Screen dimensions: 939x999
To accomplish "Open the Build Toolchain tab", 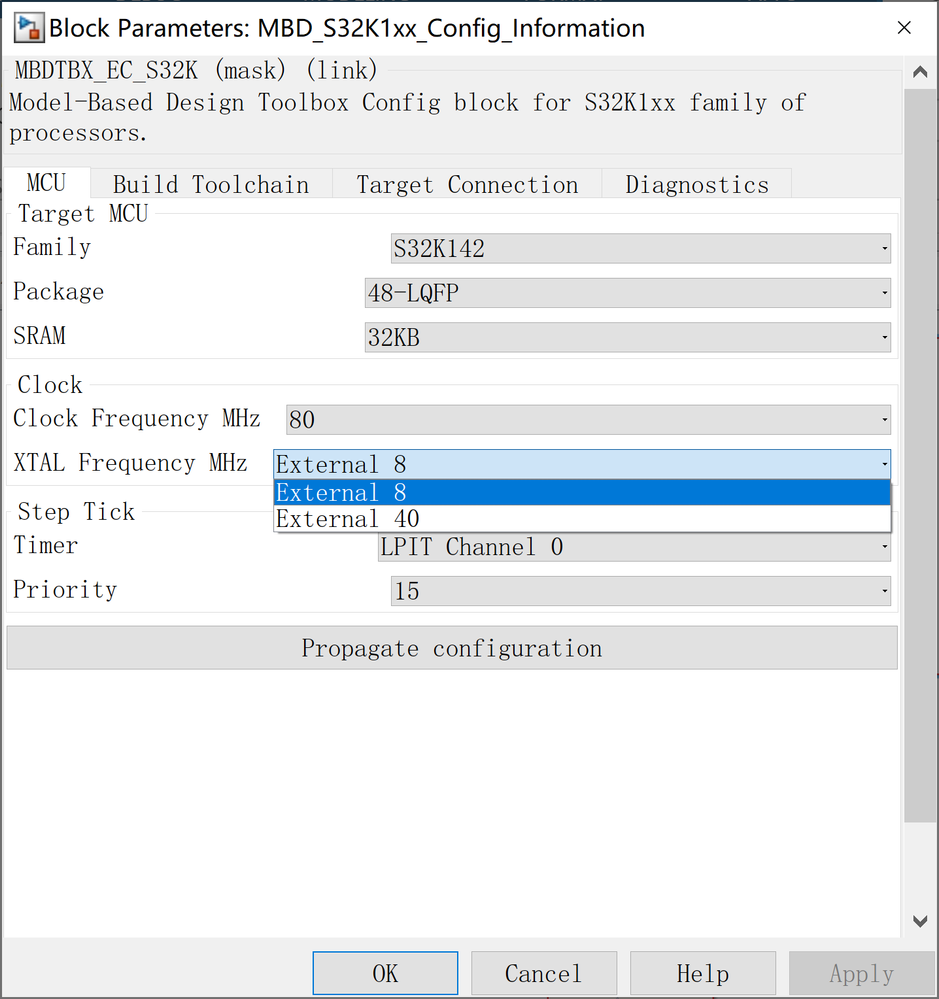I will tap(211, 185).
